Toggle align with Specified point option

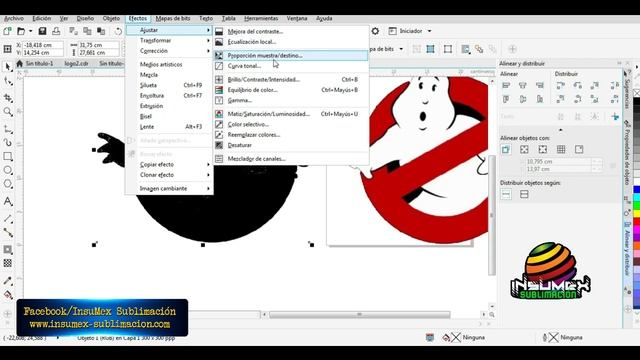[579, 149]
